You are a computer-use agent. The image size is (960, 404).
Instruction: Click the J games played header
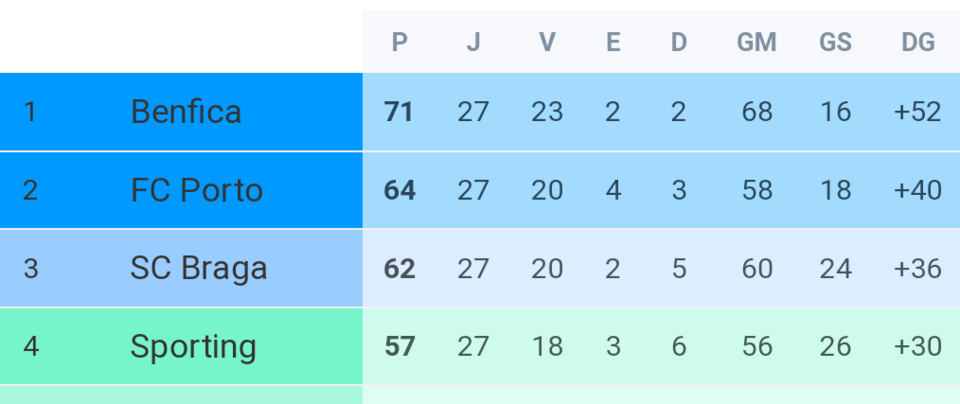tap(473, 42)
